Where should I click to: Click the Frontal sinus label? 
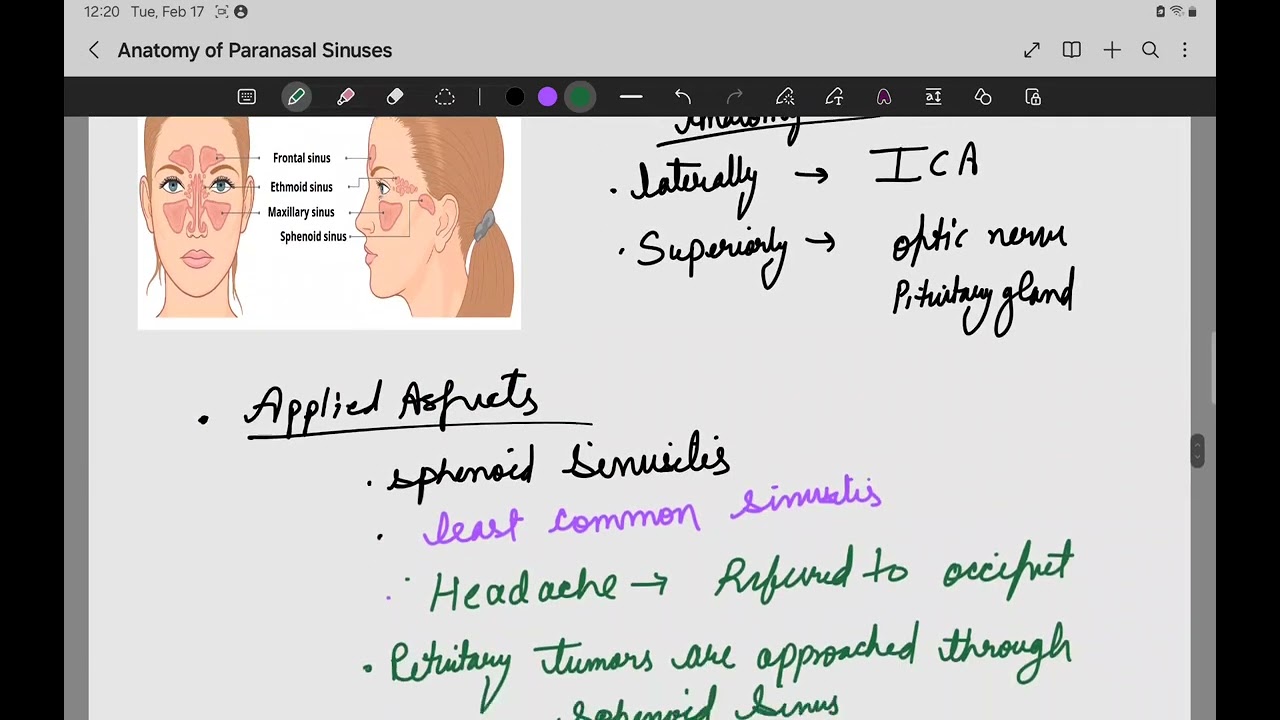301,158
